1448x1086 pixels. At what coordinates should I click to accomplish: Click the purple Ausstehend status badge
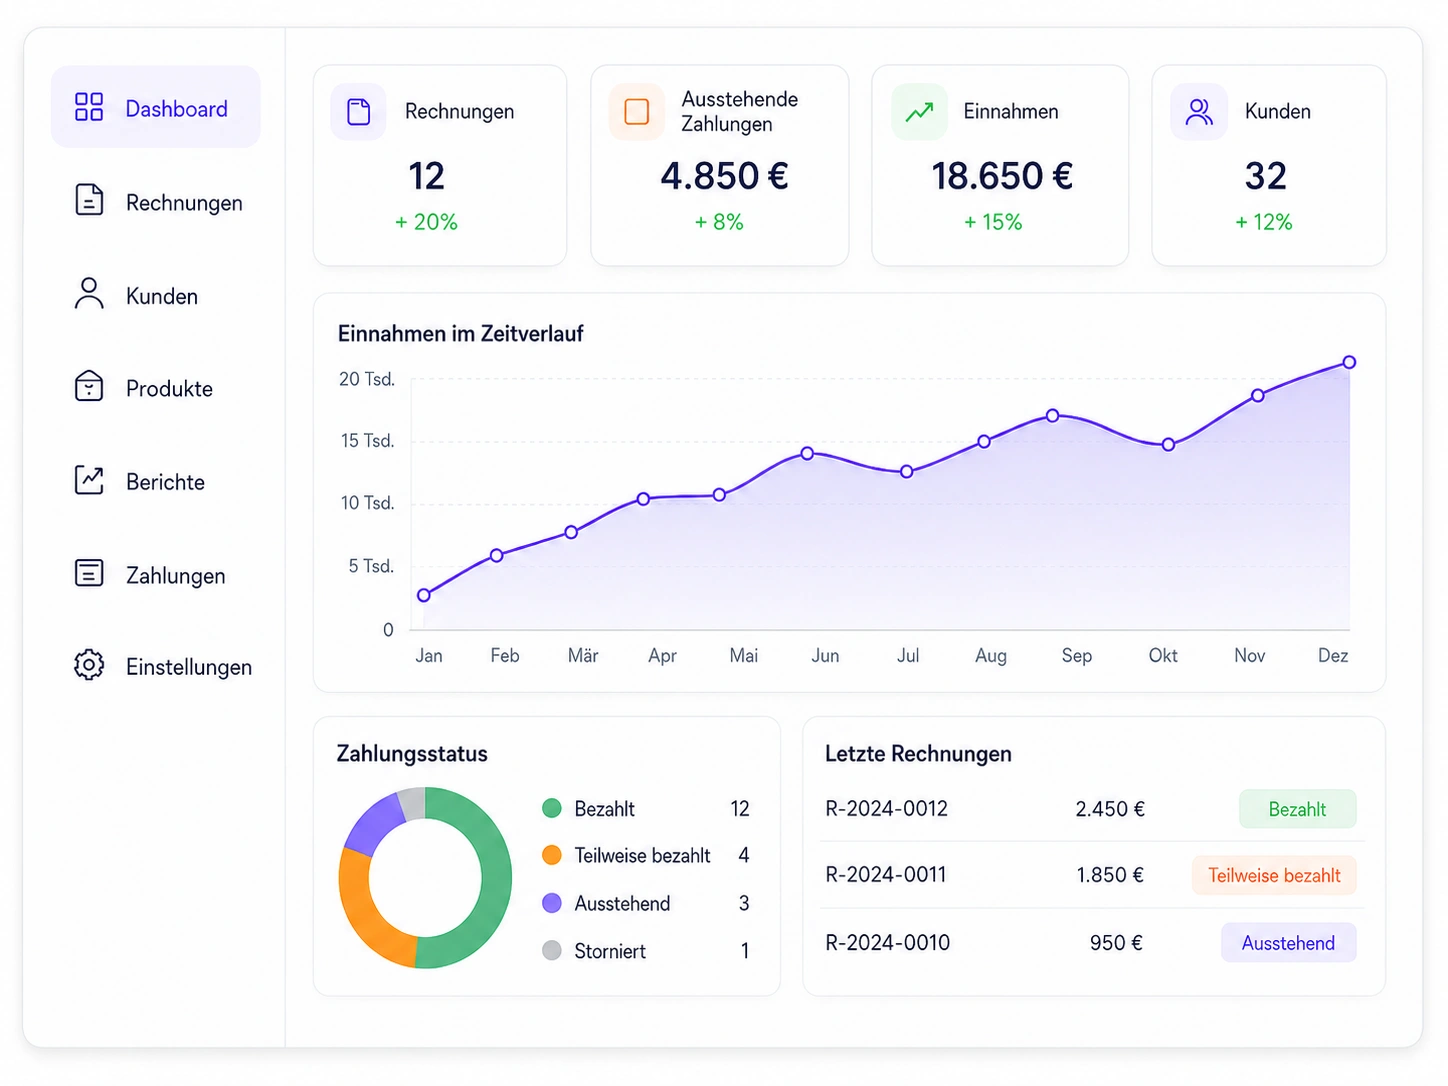pyautogui.click(x=1288, y=943)
